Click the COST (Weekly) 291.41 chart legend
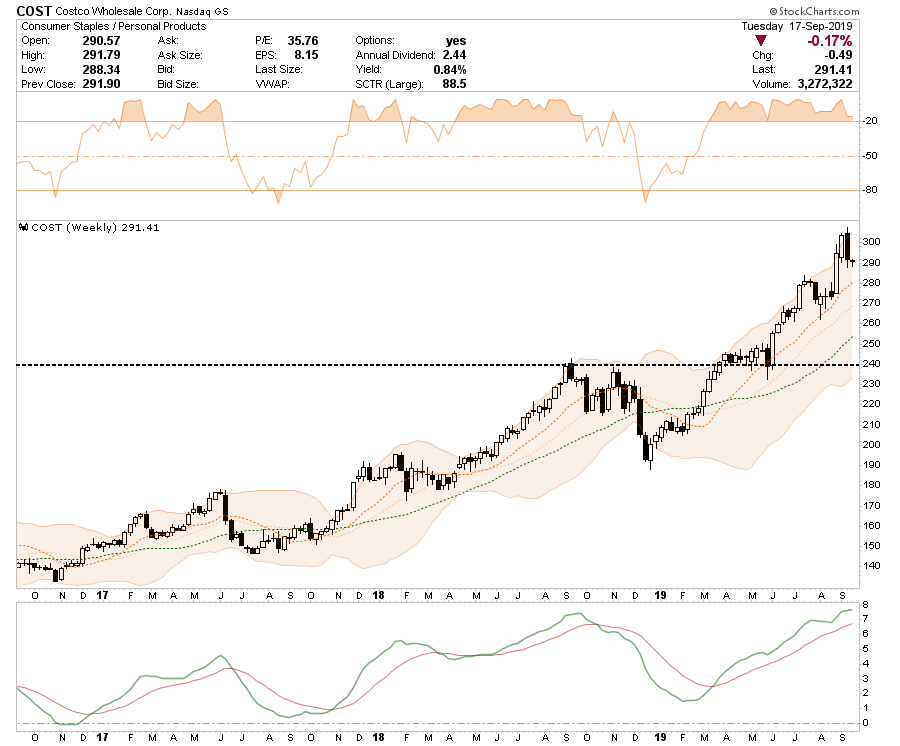900x746 pixels. pyautogui.click(x=95, y=228)
